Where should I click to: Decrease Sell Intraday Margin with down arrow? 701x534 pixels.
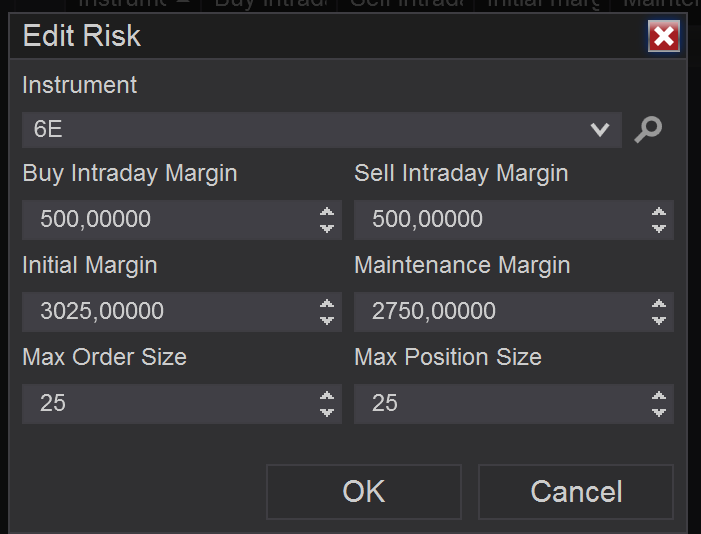pos(659,228)
